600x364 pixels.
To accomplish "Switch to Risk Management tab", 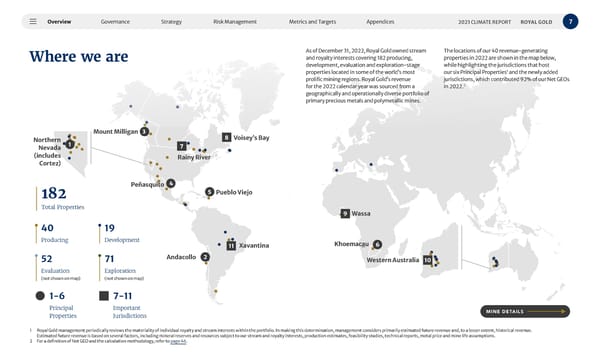I will tap(235, 22).
